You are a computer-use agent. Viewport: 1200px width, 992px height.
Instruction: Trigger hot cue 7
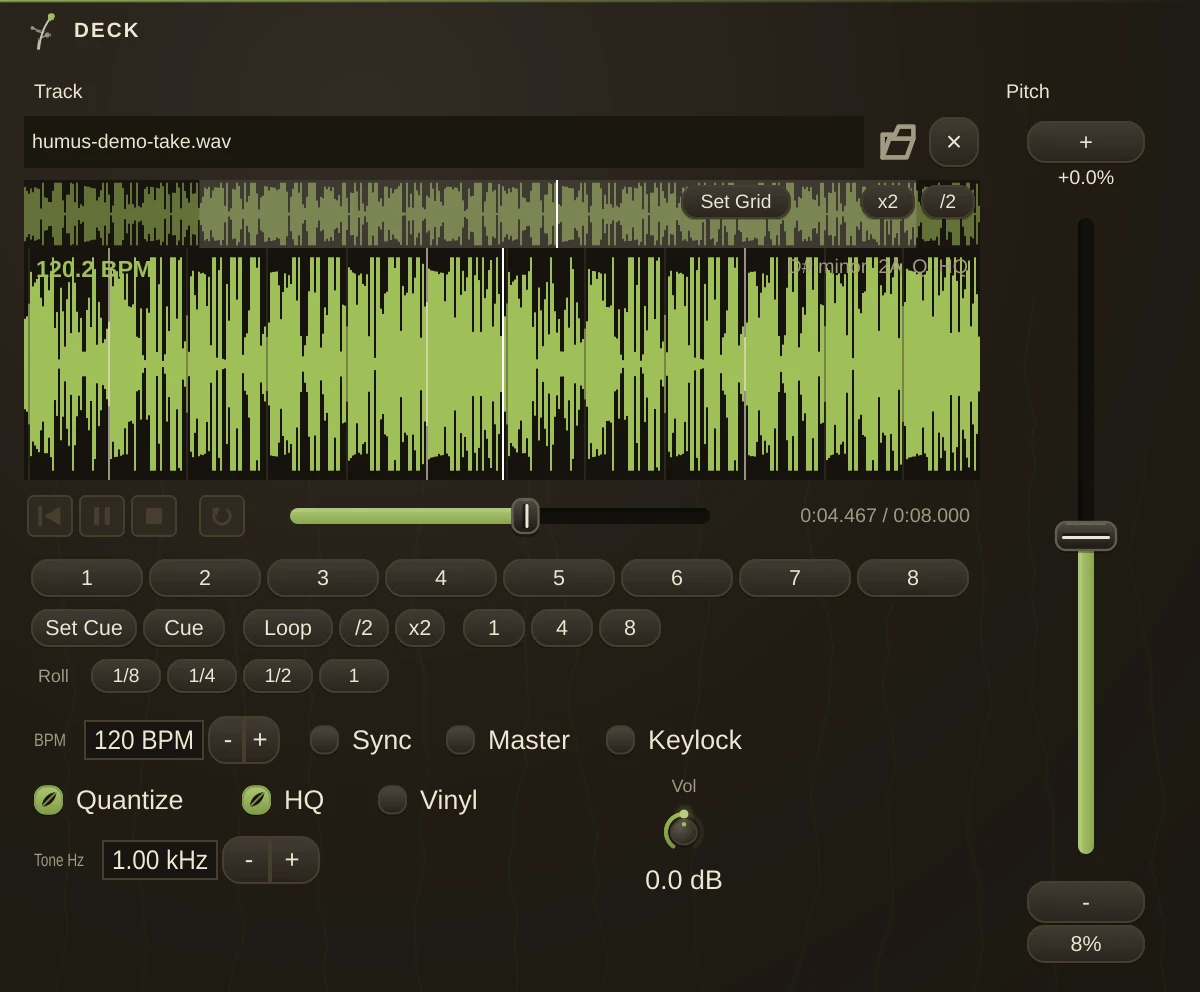coord(795,578)
